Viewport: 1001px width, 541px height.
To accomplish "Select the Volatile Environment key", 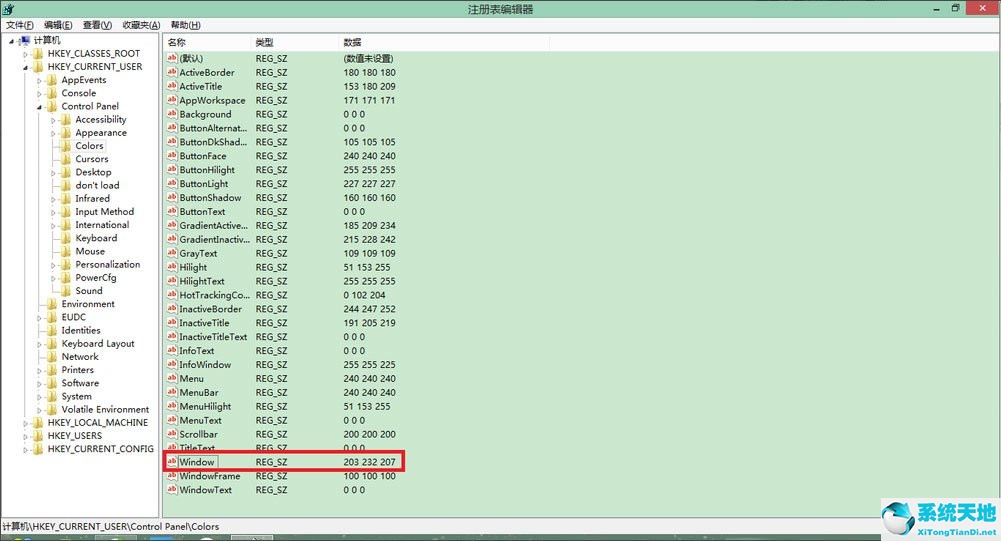I will [x=105, y=409].
